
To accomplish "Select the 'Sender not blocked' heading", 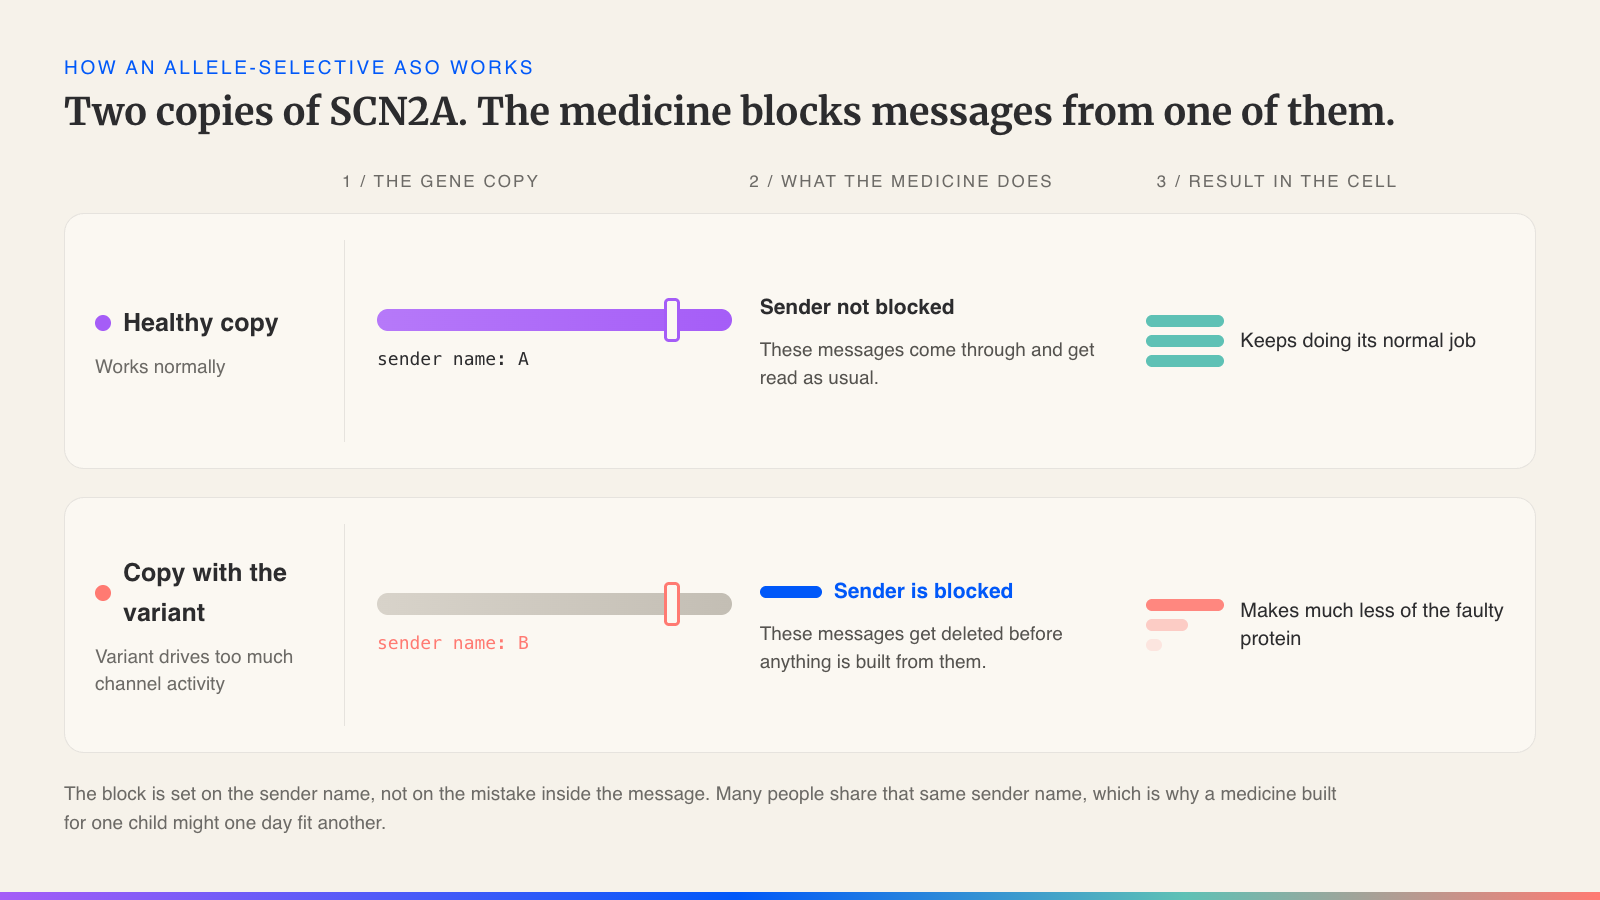I will [x=857, y=307].
